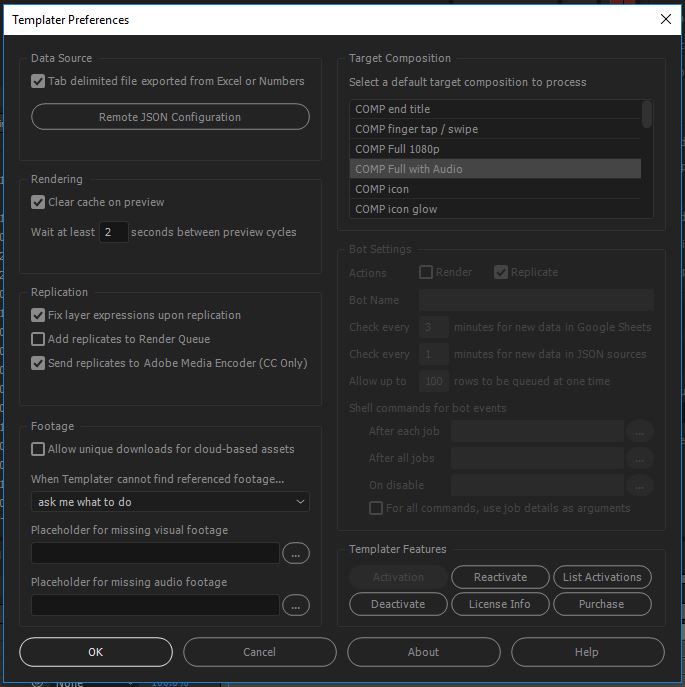
Task: Select COMP icon glow composition
Action: click(x=494, y=209)
